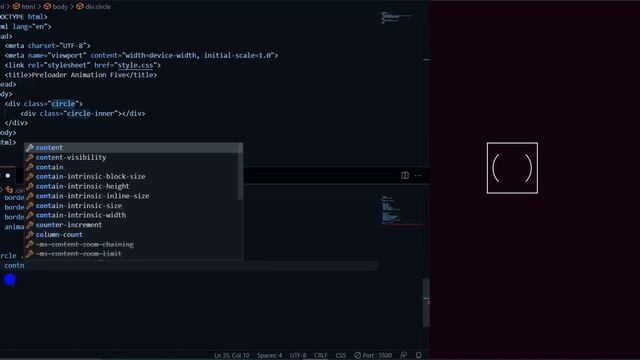Open the feedback icon in status bar
Image resolution: width=640 pixels, height=360 pixels.
click(404, 355)
